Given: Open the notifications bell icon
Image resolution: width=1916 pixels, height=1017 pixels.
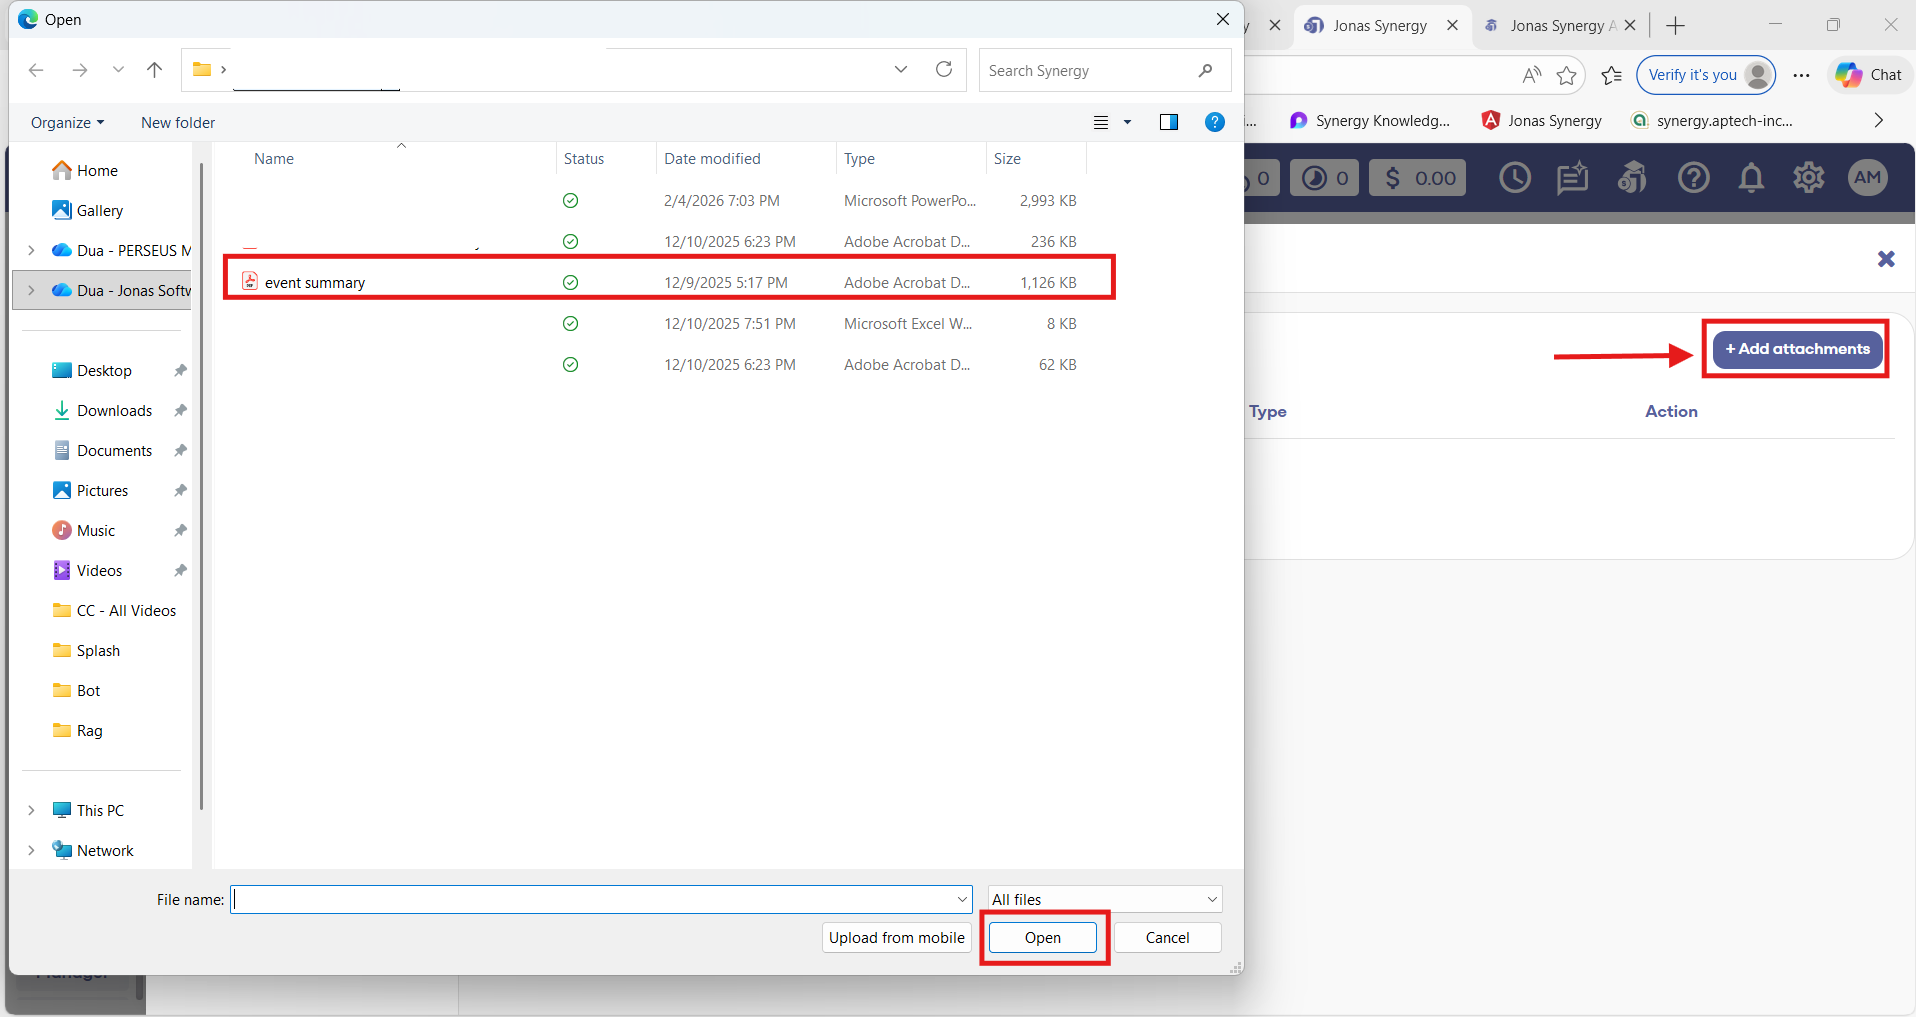Looking at the screenshot, I should tap(1751, 178).
